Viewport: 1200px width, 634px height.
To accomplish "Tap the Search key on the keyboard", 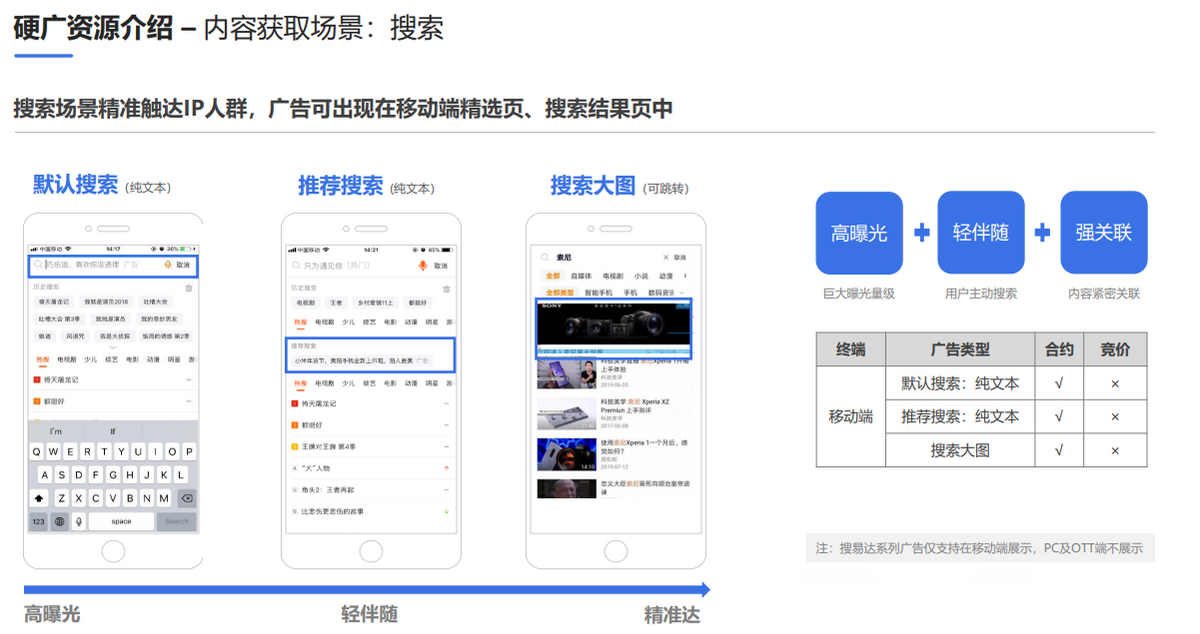I will point(176,521).
